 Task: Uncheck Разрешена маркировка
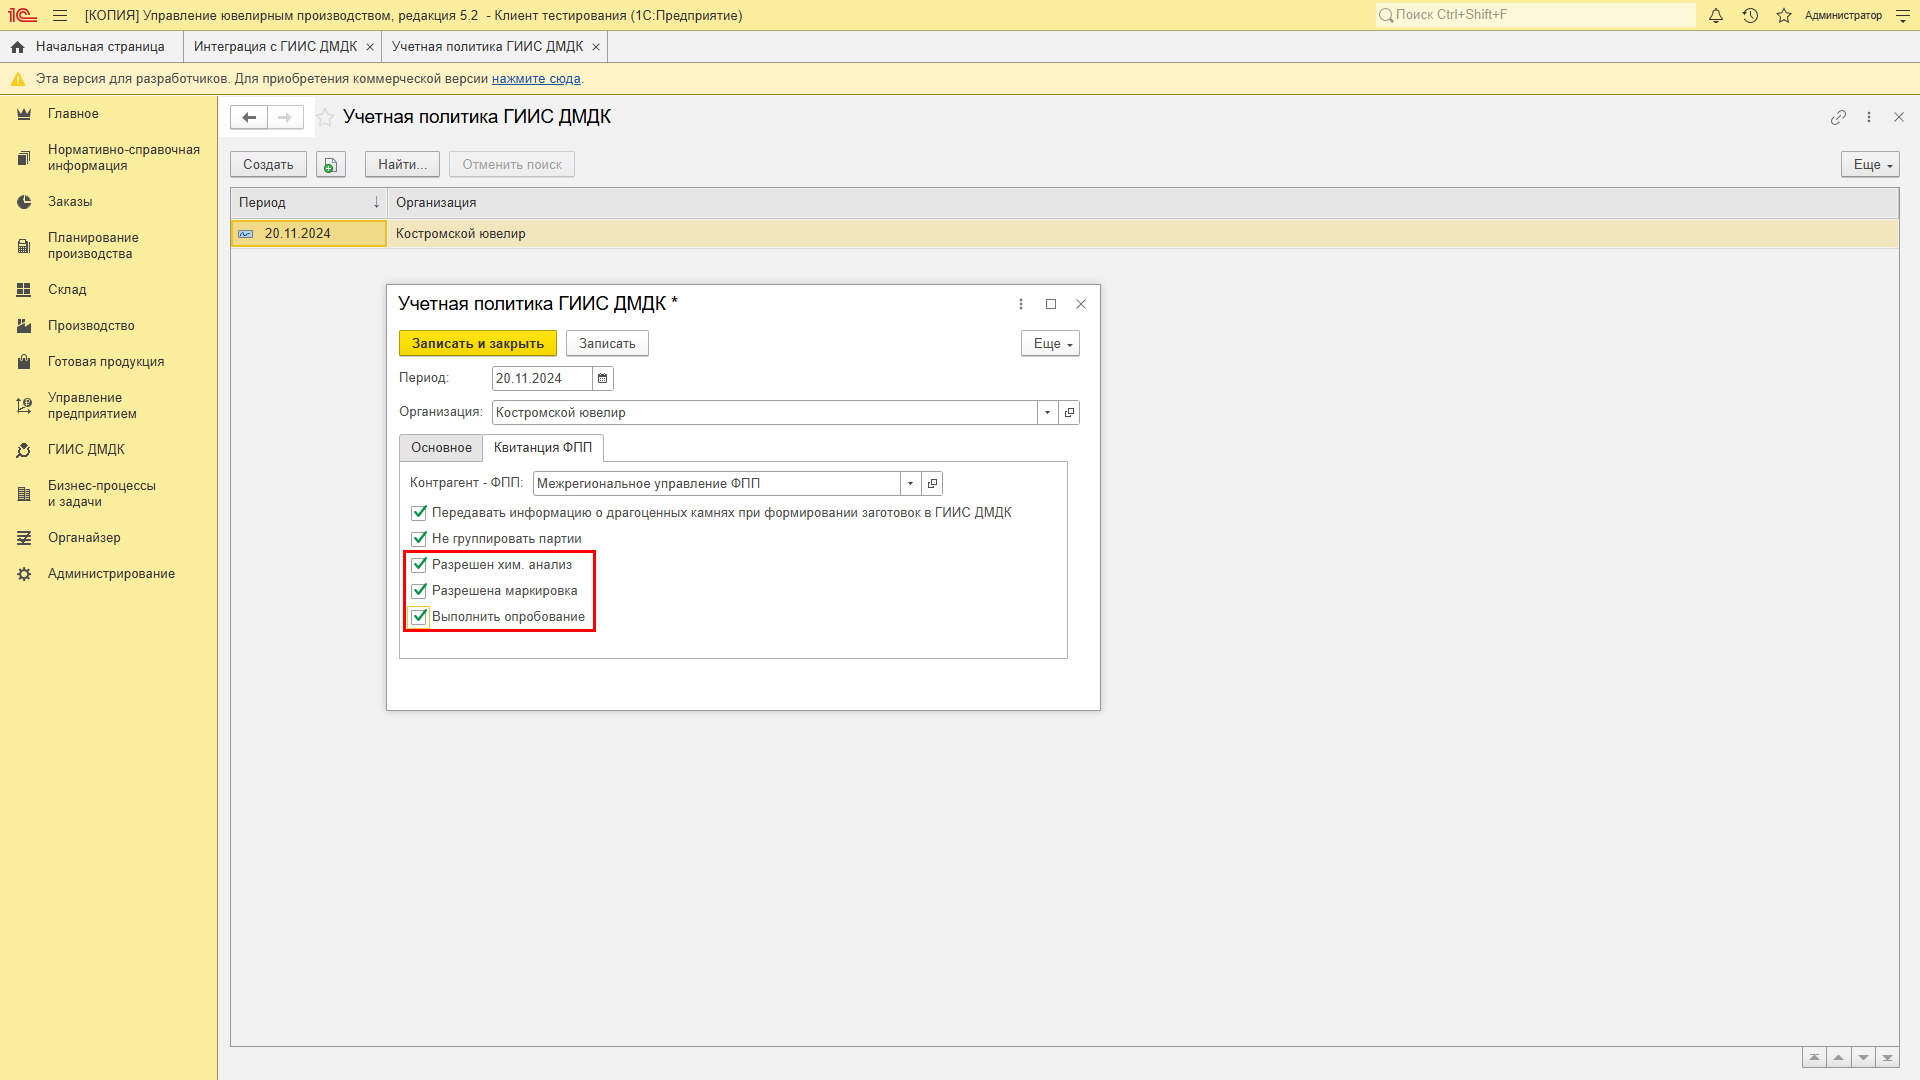click(419, 591)
